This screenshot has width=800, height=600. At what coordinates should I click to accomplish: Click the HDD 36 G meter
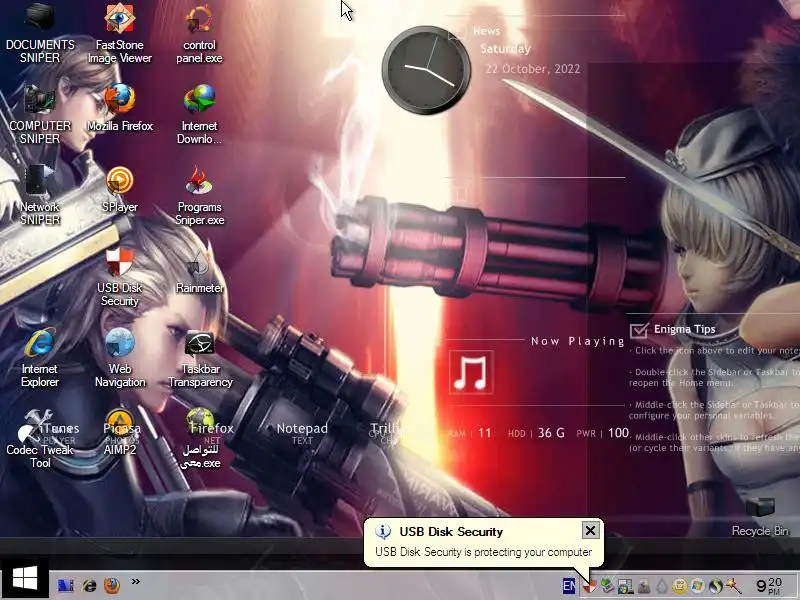coord(536,433)
